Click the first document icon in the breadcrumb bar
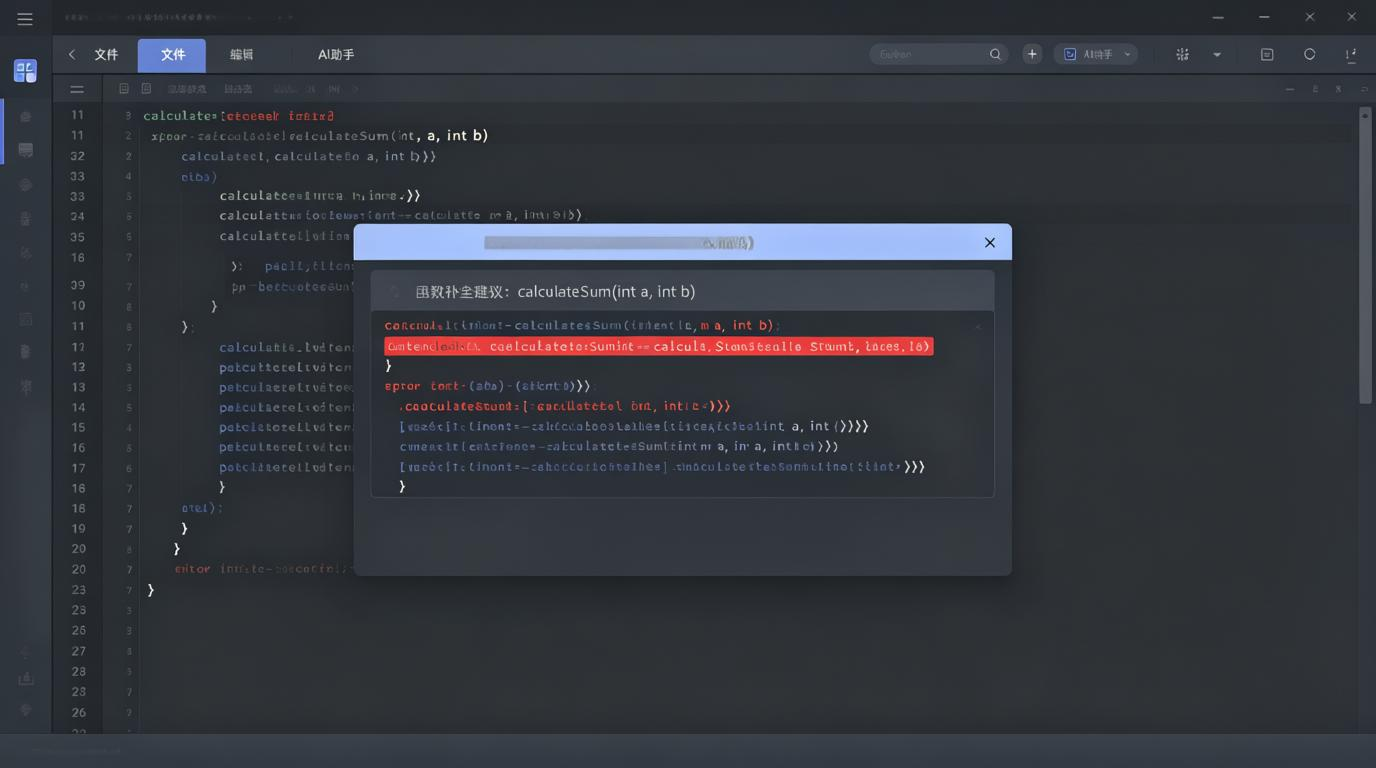Screen dimensions: 1376x768 coord(124,89)
